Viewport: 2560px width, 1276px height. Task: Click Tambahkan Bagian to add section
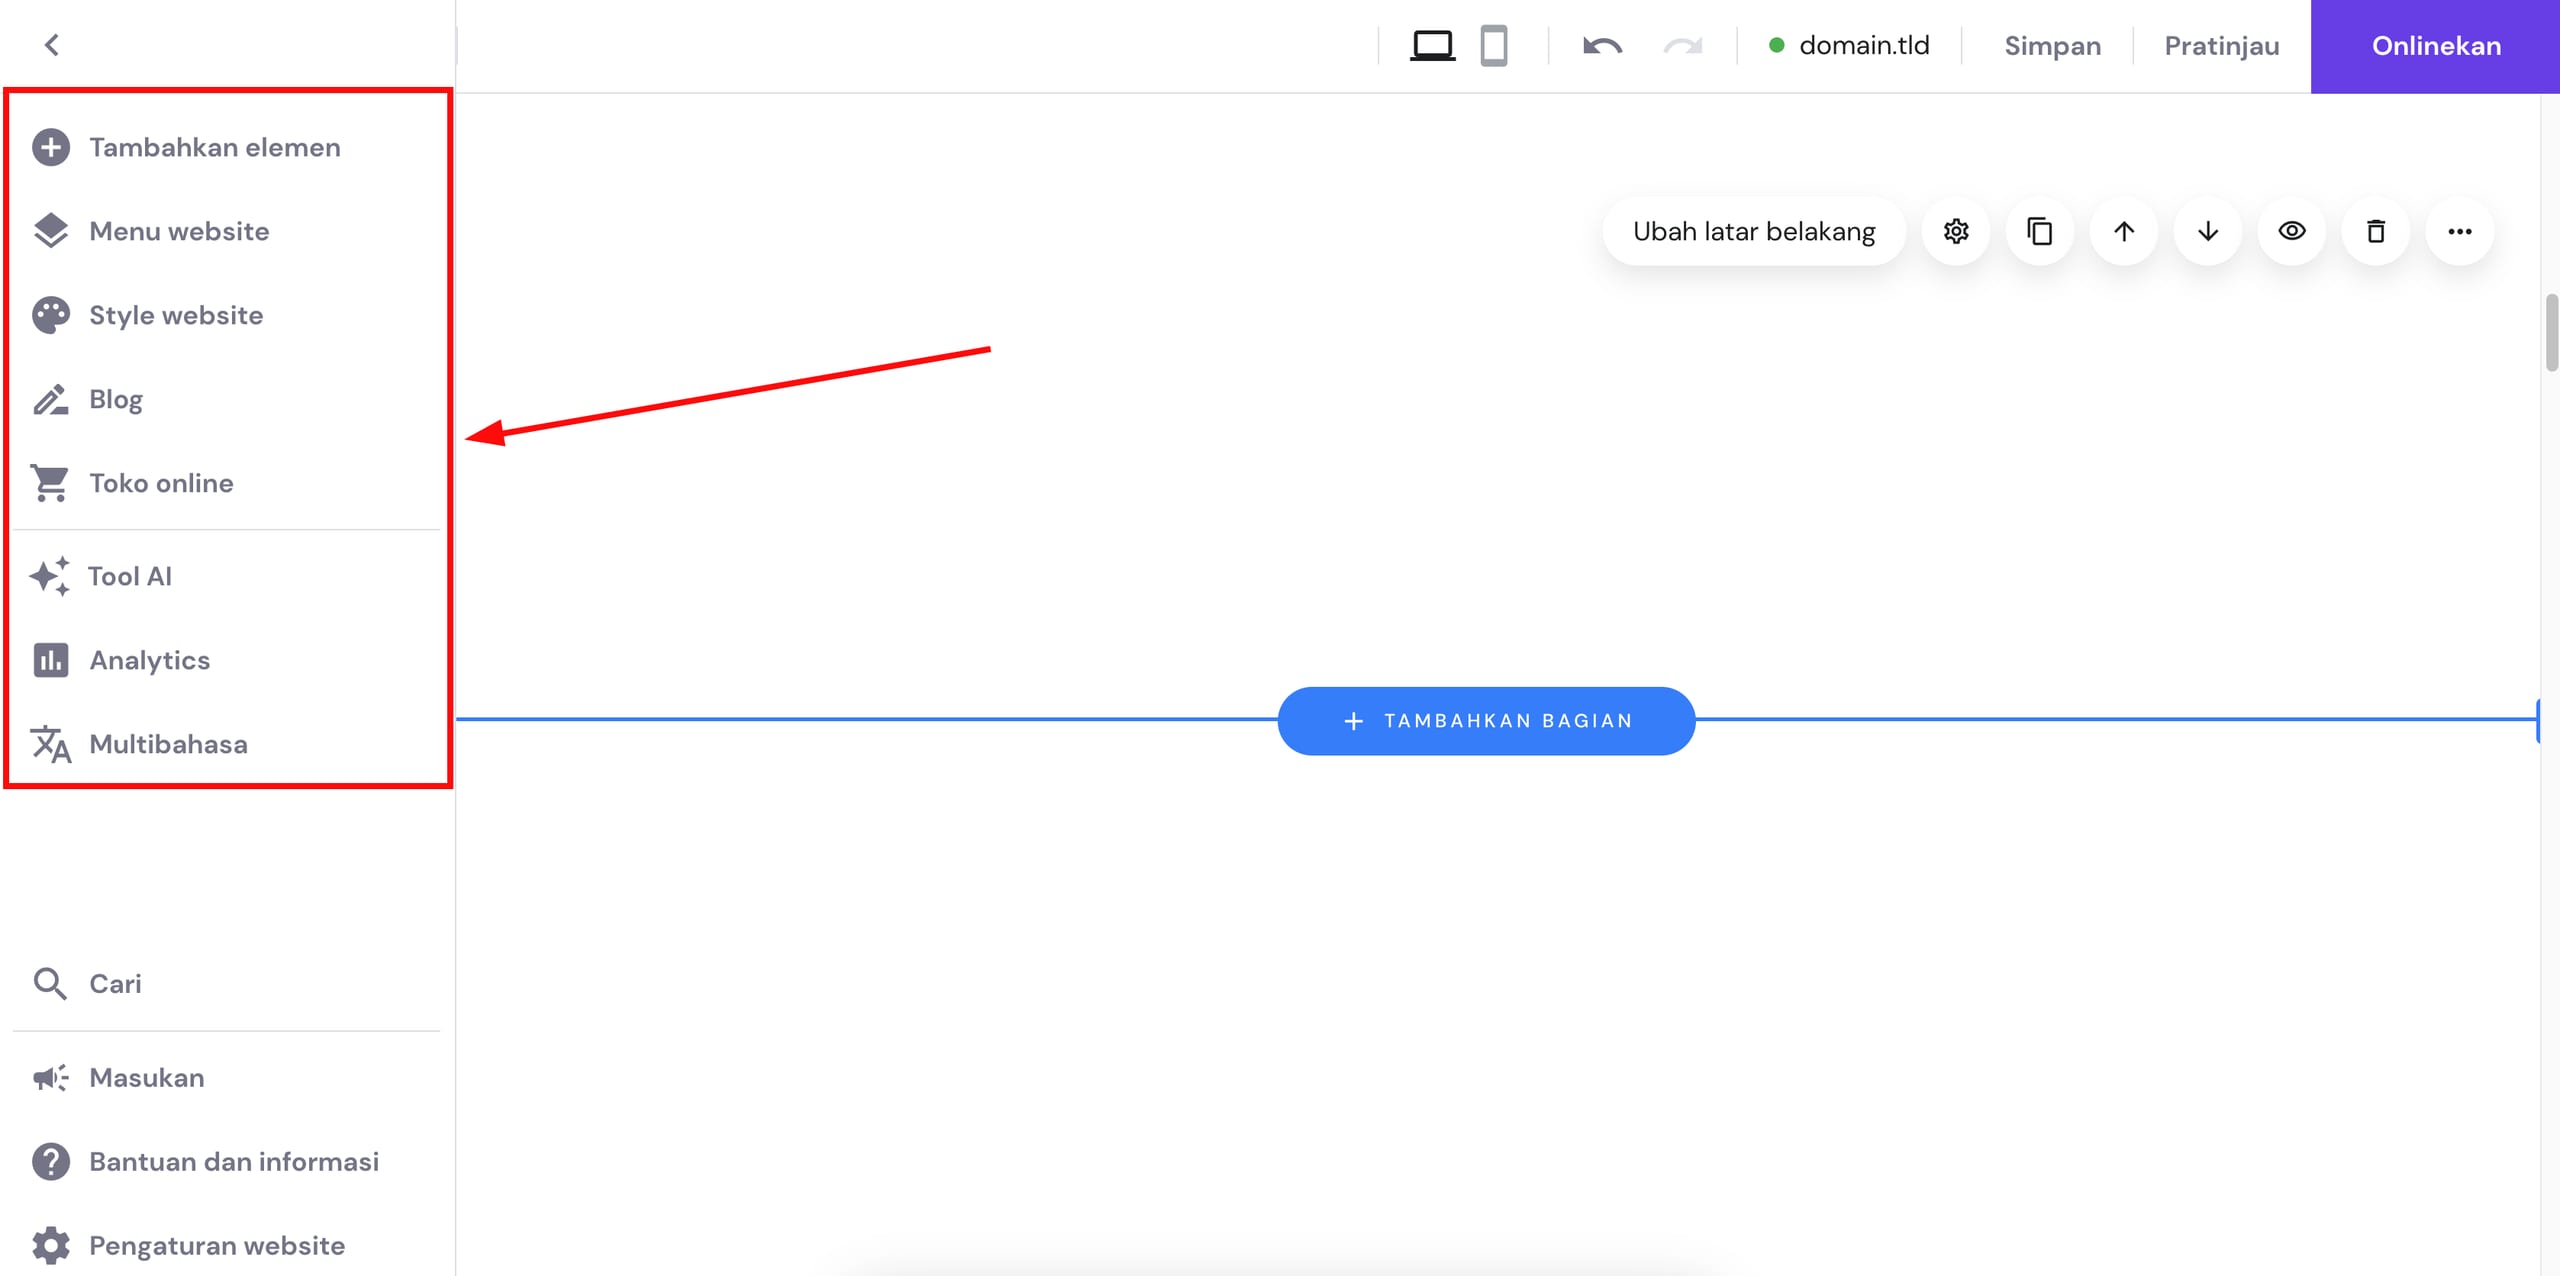[1485, 720]
